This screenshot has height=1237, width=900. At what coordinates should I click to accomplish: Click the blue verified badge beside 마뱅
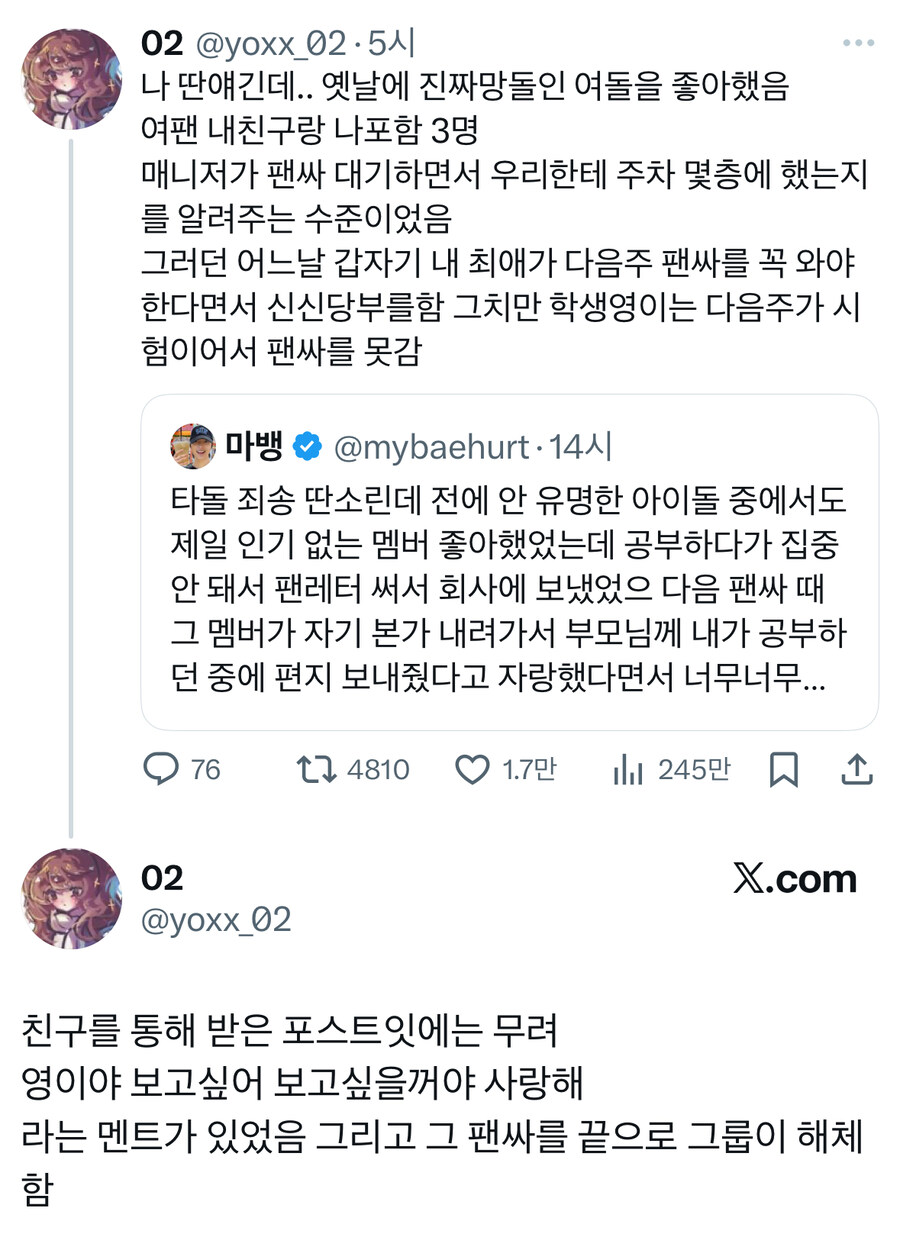[307, 446]
